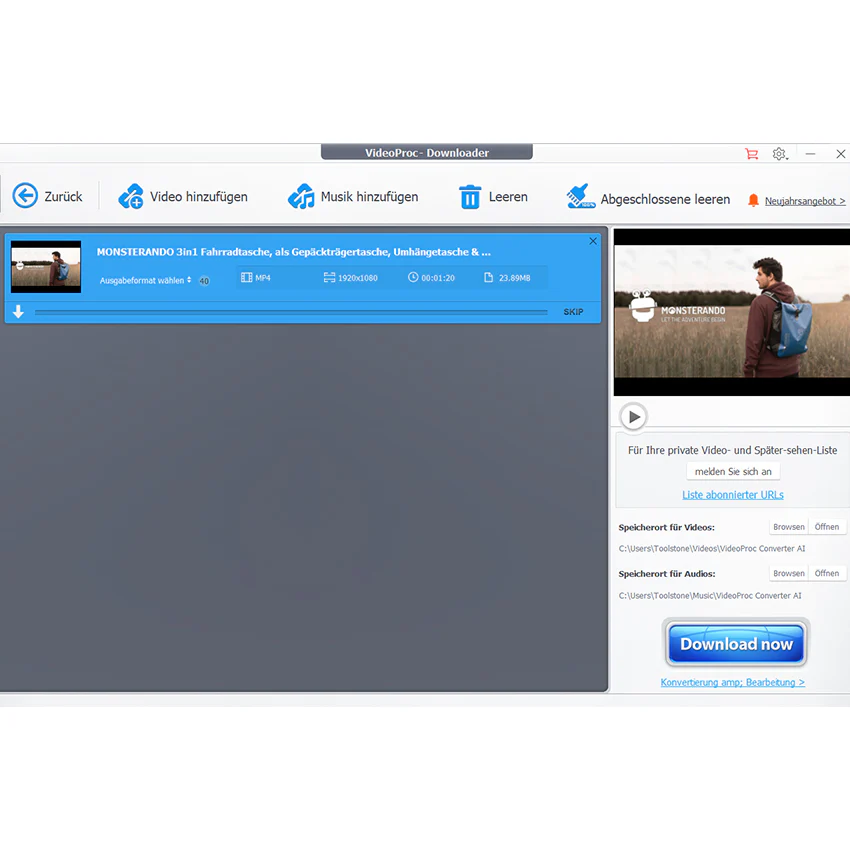
Task: Browse the video save location
Action: click(x=789, y=527)
